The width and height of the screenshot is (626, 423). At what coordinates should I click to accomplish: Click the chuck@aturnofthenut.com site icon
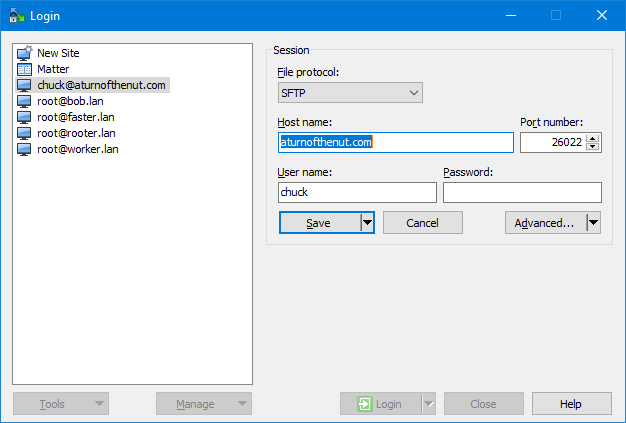(25, 85)
